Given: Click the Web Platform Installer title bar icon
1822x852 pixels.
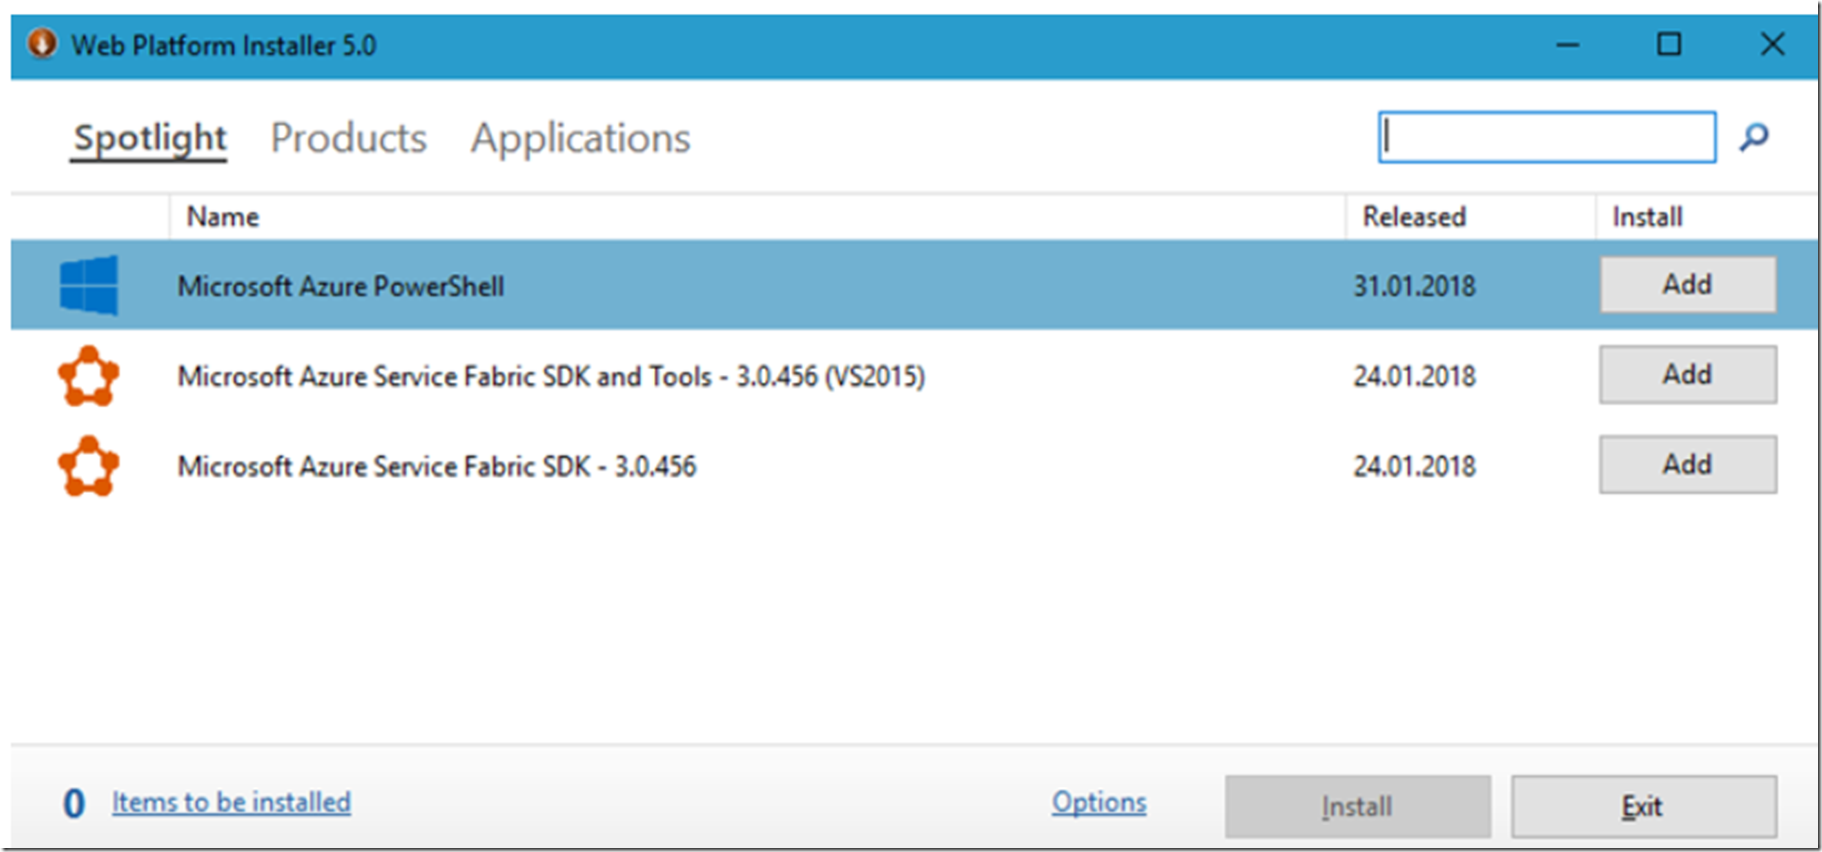Looking at the screenshot, I should coord(42,44).
